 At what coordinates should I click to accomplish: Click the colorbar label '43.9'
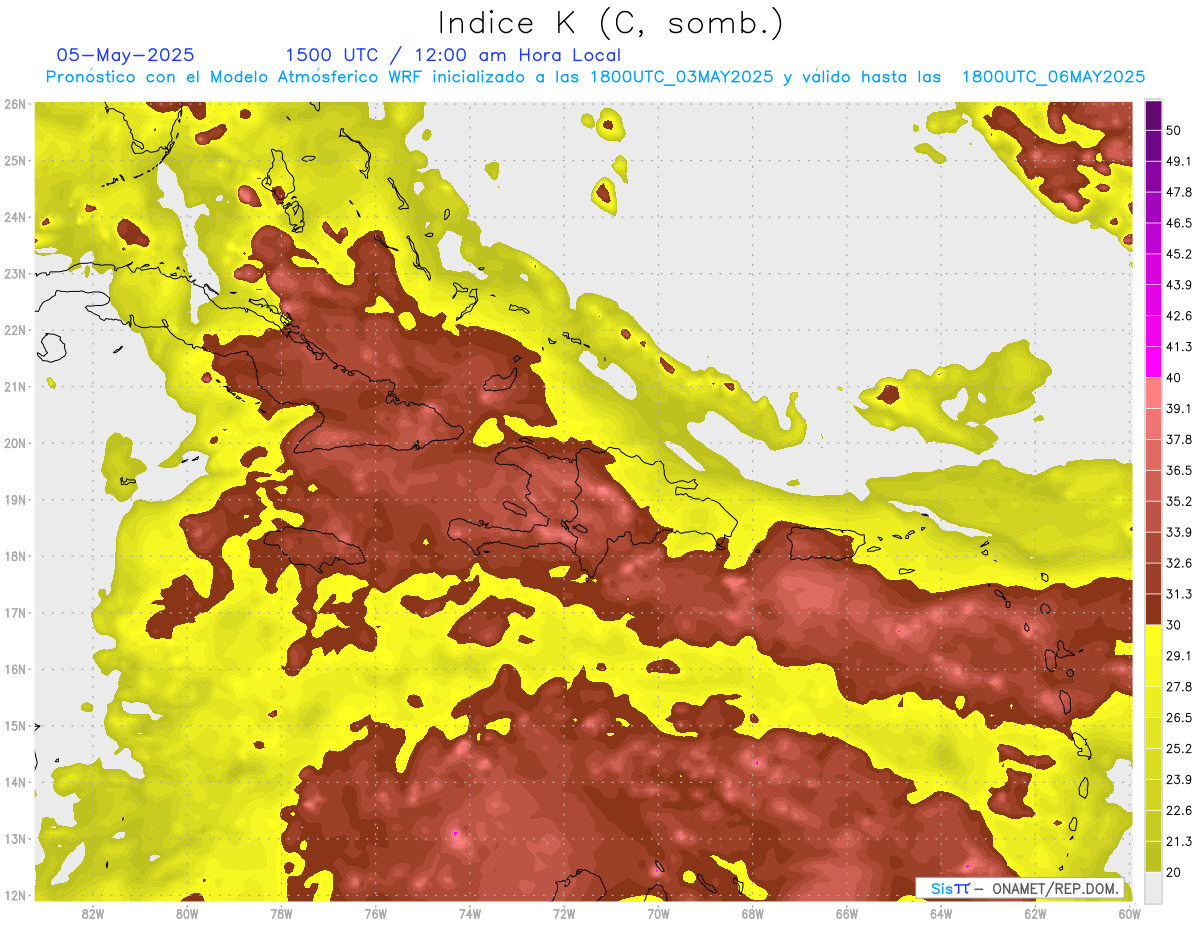click(x=1179, y=285)
